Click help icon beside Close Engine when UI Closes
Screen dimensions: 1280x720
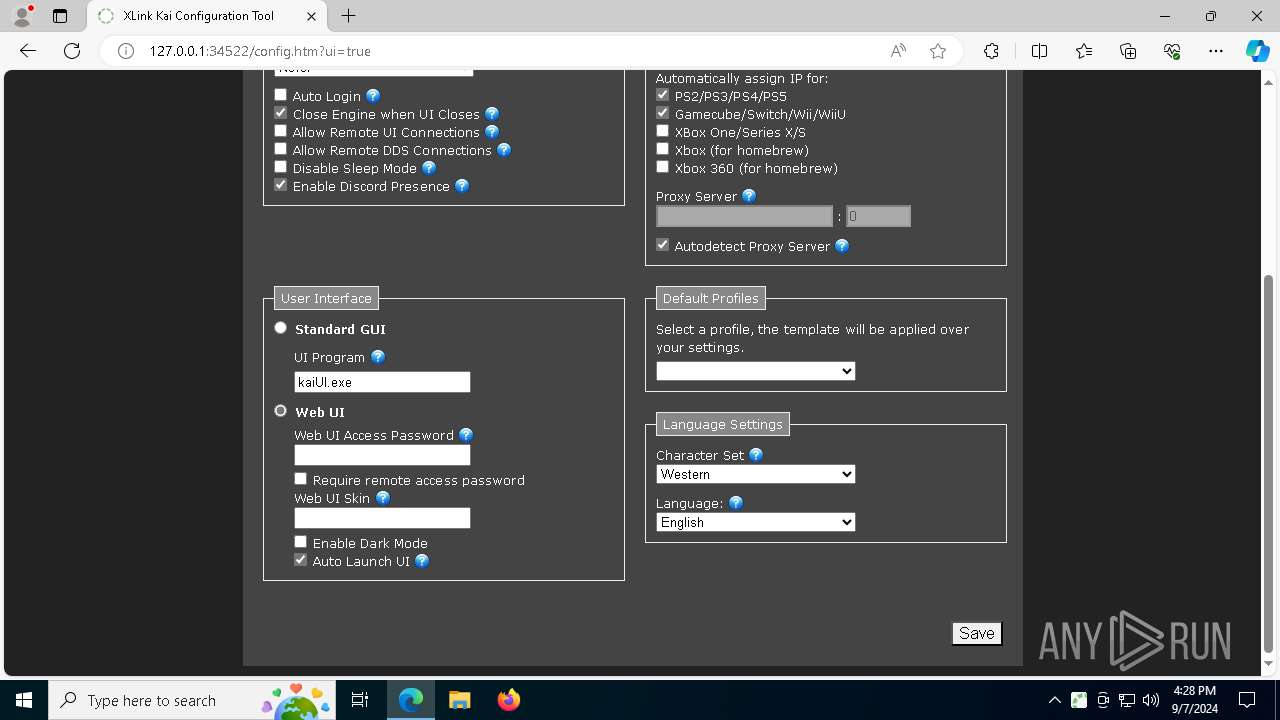492,114
